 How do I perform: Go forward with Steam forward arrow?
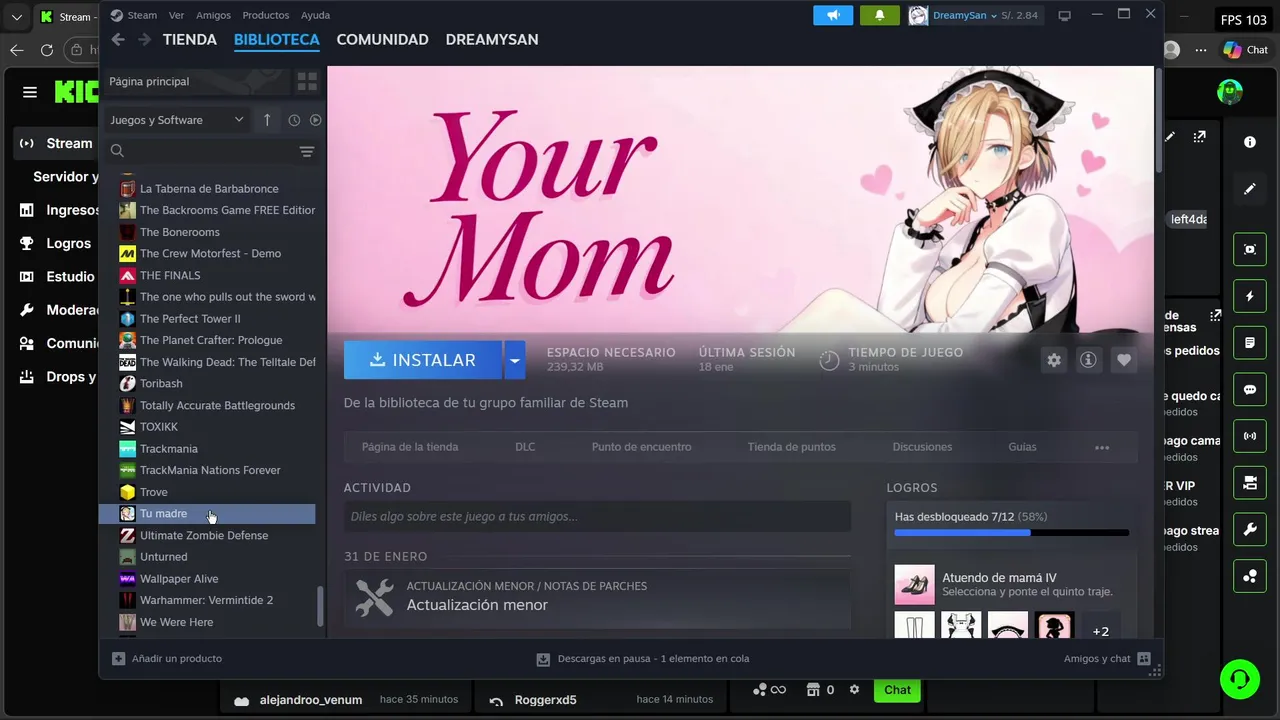tap(144, 39)
